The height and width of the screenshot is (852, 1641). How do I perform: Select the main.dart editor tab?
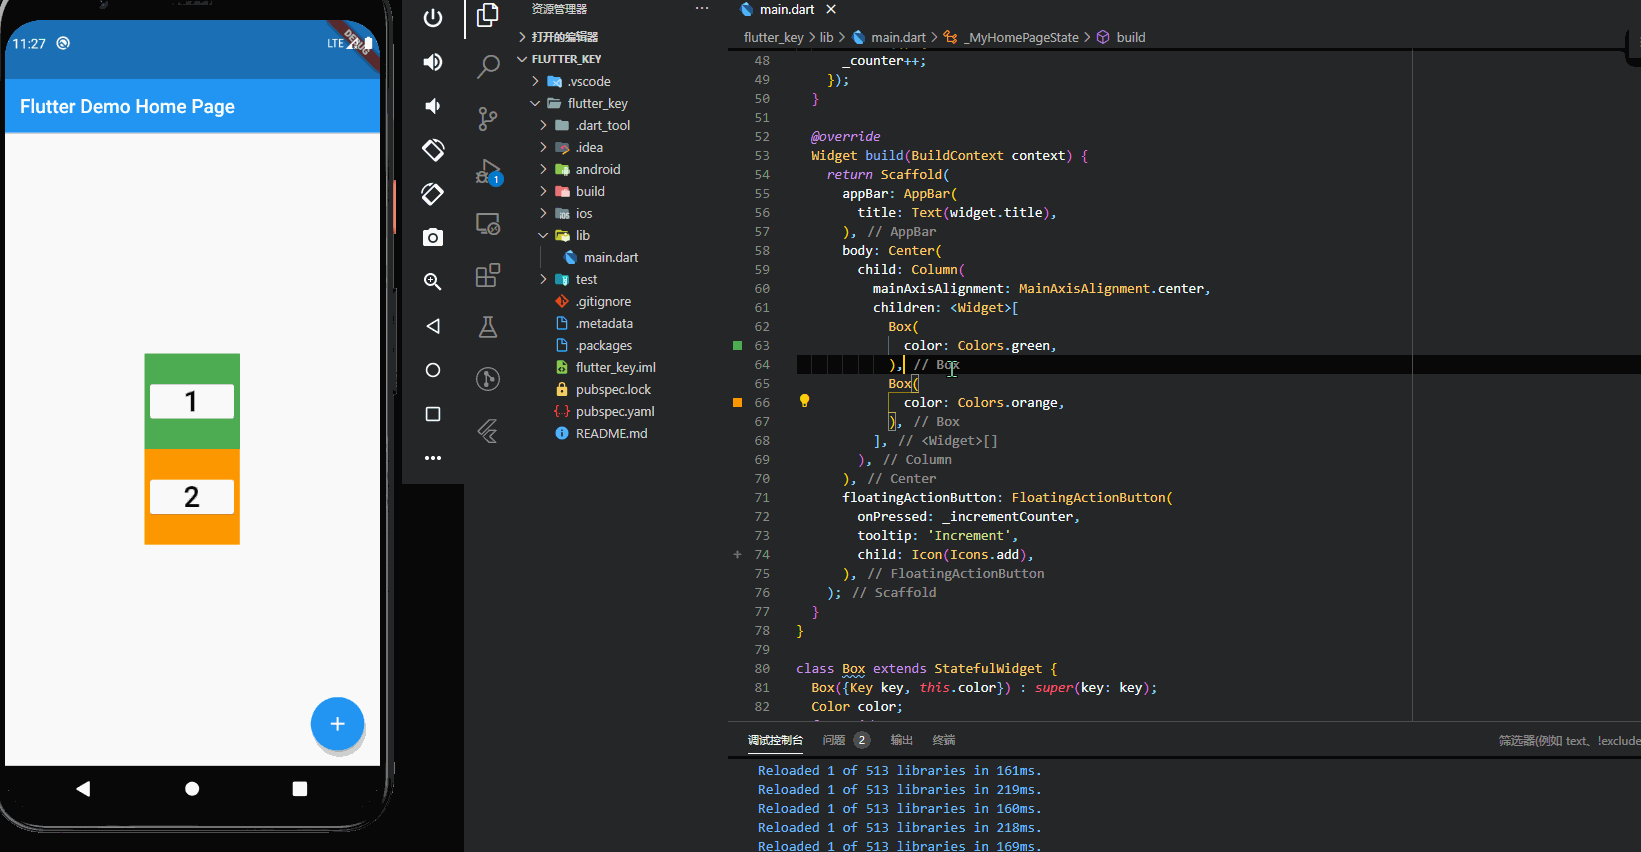tap(786, 9)
